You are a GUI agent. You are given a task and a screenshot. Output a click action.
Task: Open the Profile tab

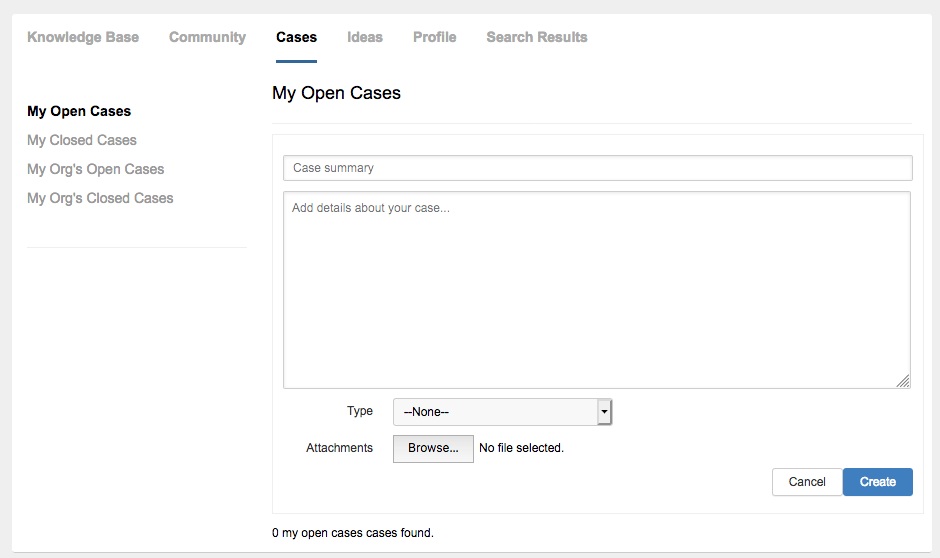tap(435, 37)
